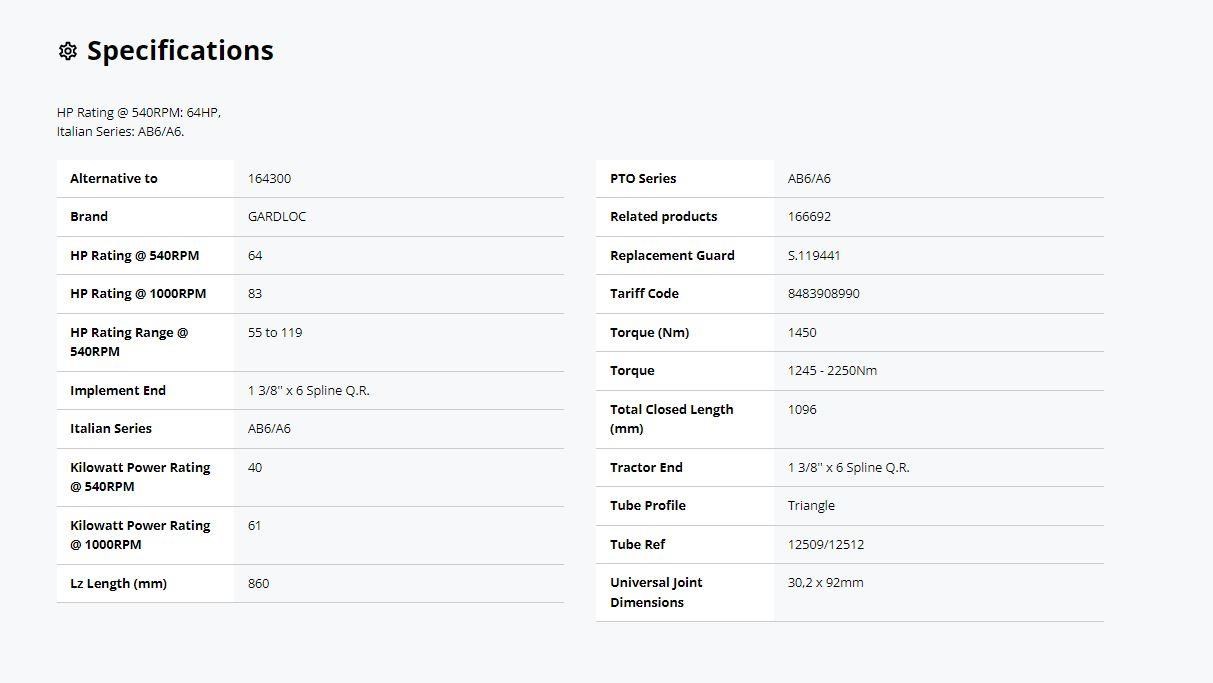Viewport: 1213px width, 683px height.
Task: Click the HP Rating Range value 55 to 119
Action: coord(275,333)
